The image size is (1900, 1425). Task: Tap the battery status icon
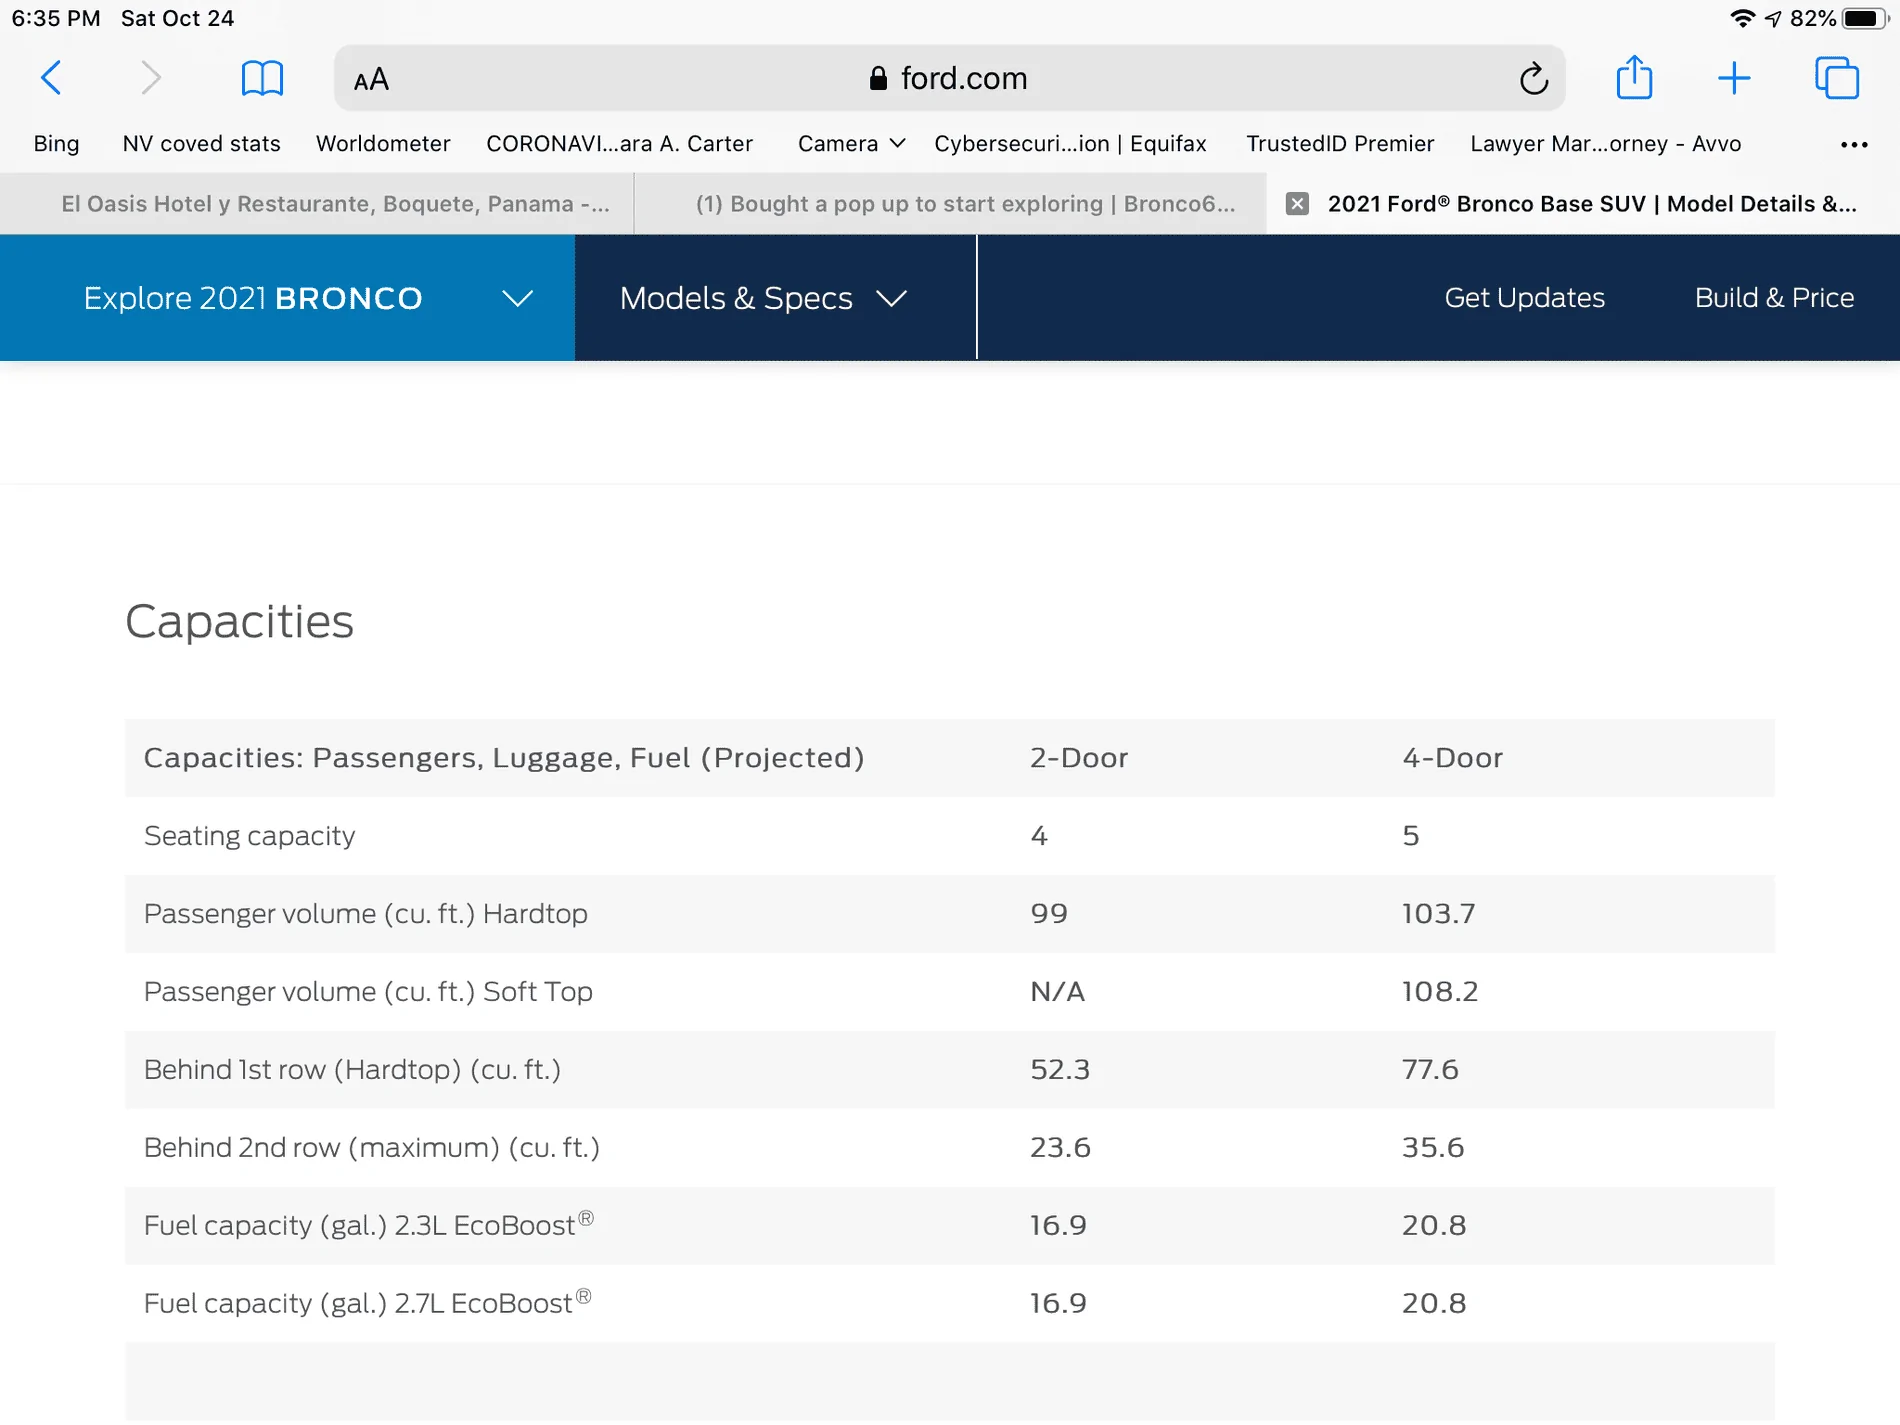coord(1863,18)
